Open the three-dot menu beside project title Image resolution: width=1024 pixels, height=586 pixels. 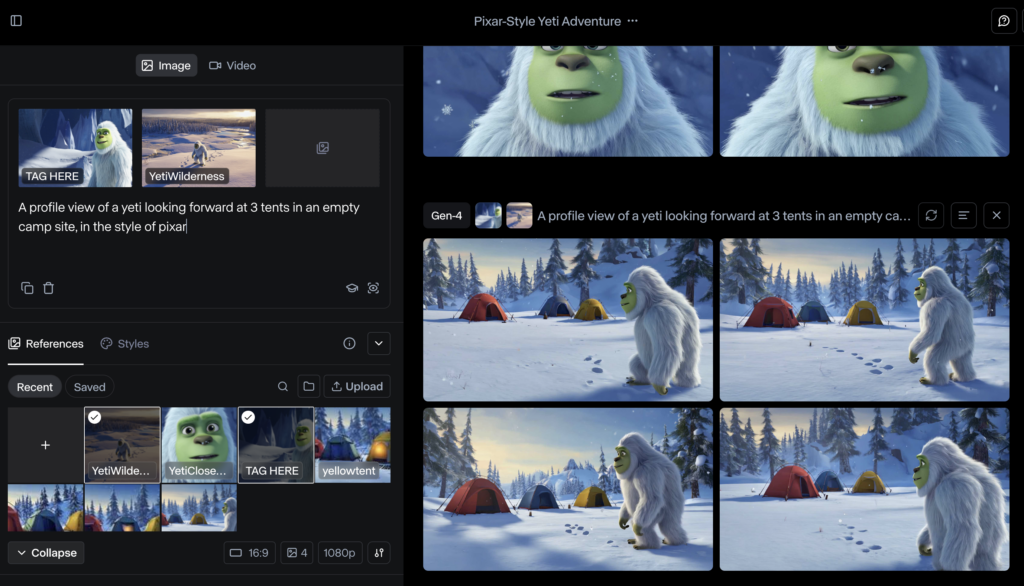(x=632, y=21)
